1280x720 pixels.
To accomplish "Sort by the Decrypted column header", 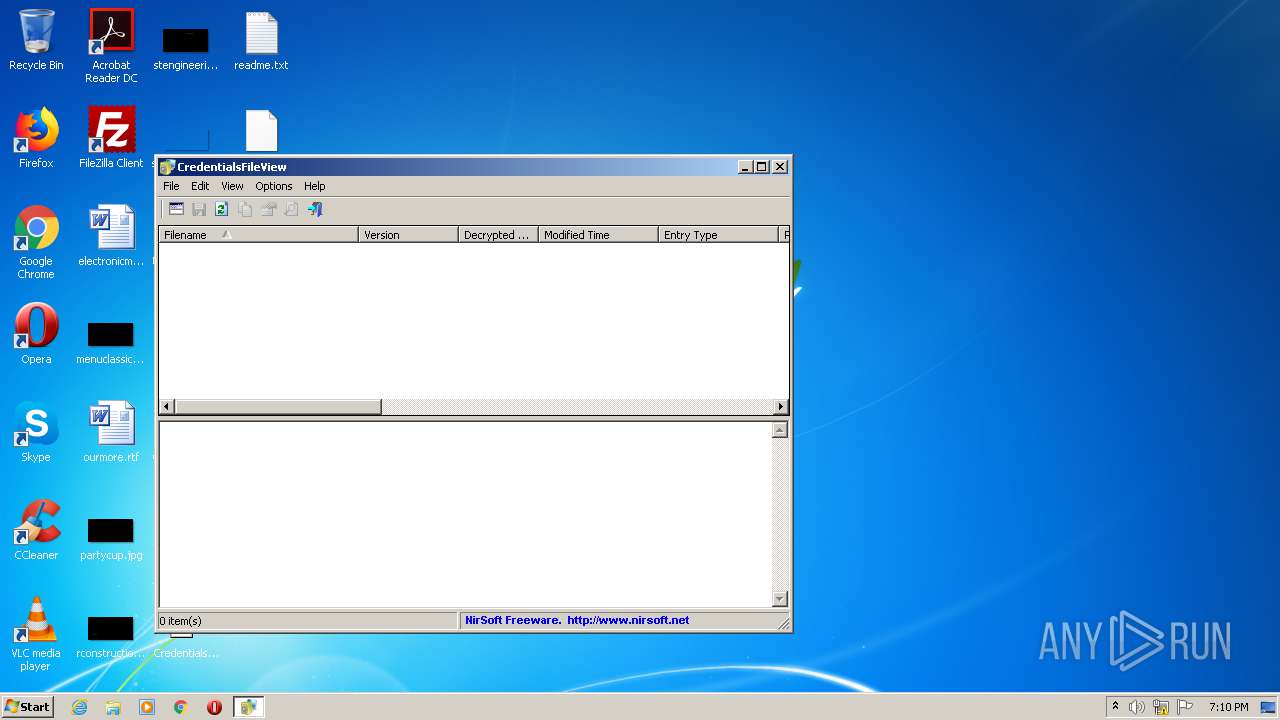I will pos(498,235).
